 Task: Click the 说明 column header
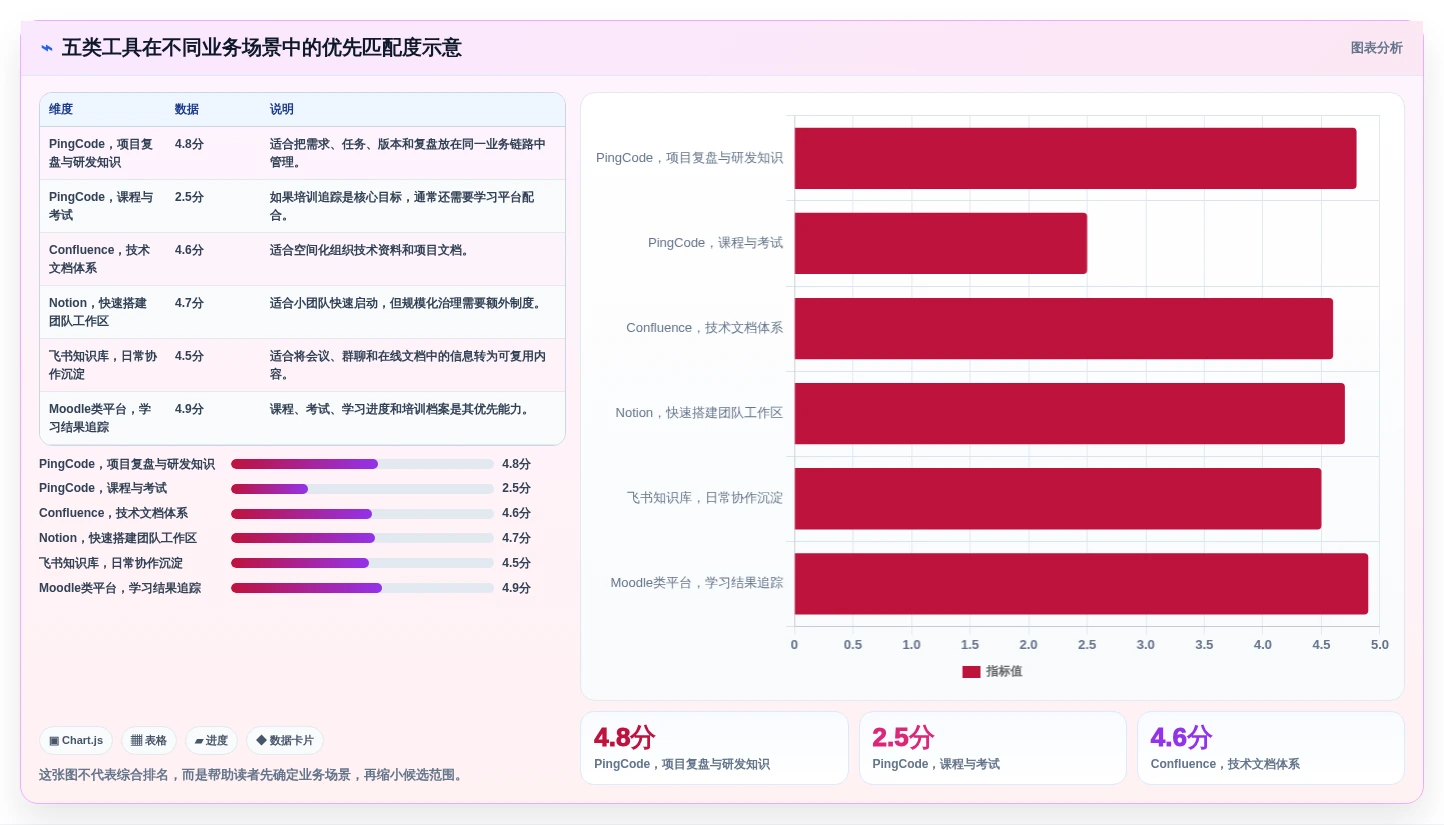click(282, 110)
